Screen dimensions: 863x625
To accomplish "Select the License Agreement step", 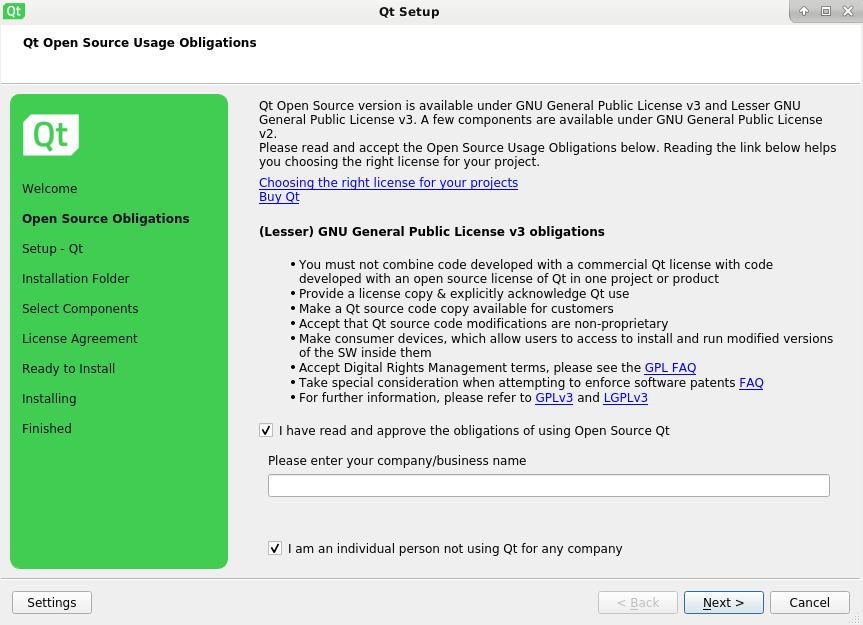I will [80, 339].
